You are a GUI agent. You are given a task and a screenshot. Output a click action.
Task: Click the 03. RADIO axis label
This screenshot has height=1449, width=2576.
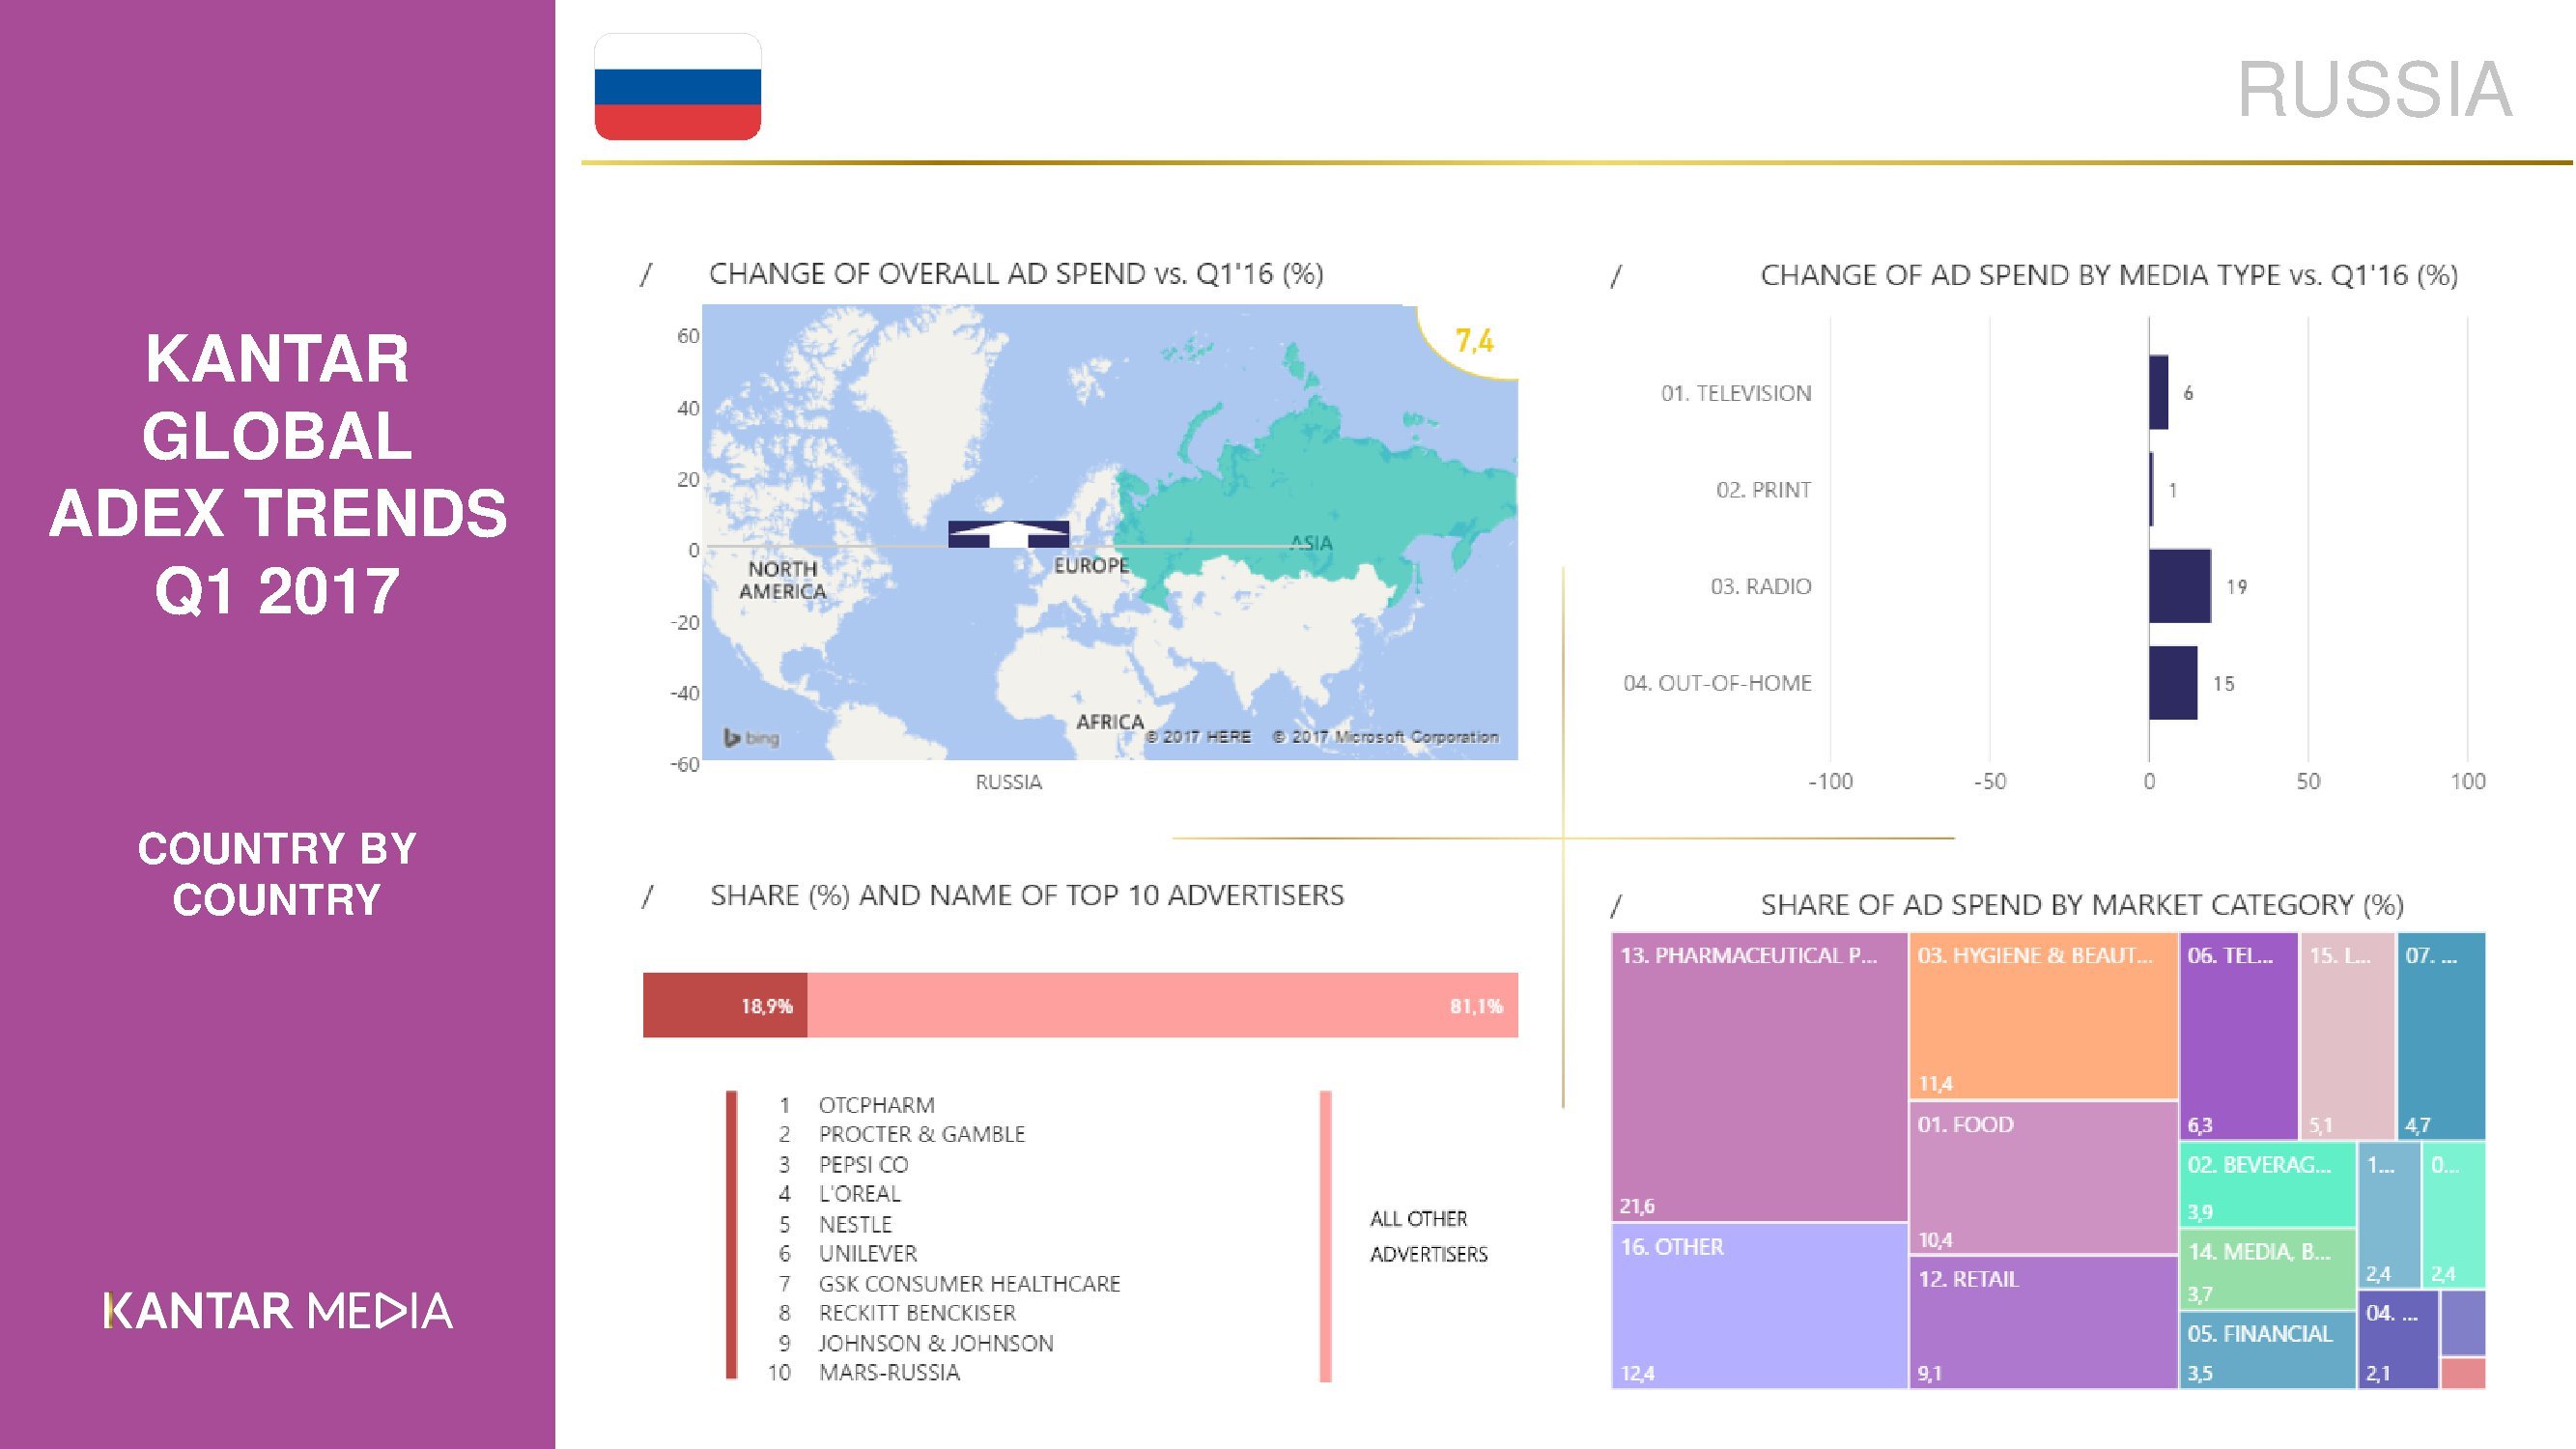click(1760, 586)
